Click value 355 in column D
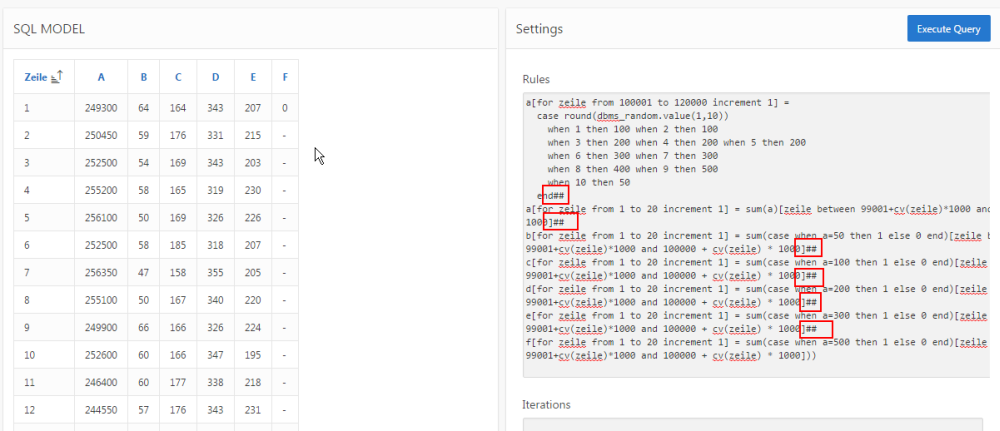Screen dimensions: 1000x431 point(216,273)
